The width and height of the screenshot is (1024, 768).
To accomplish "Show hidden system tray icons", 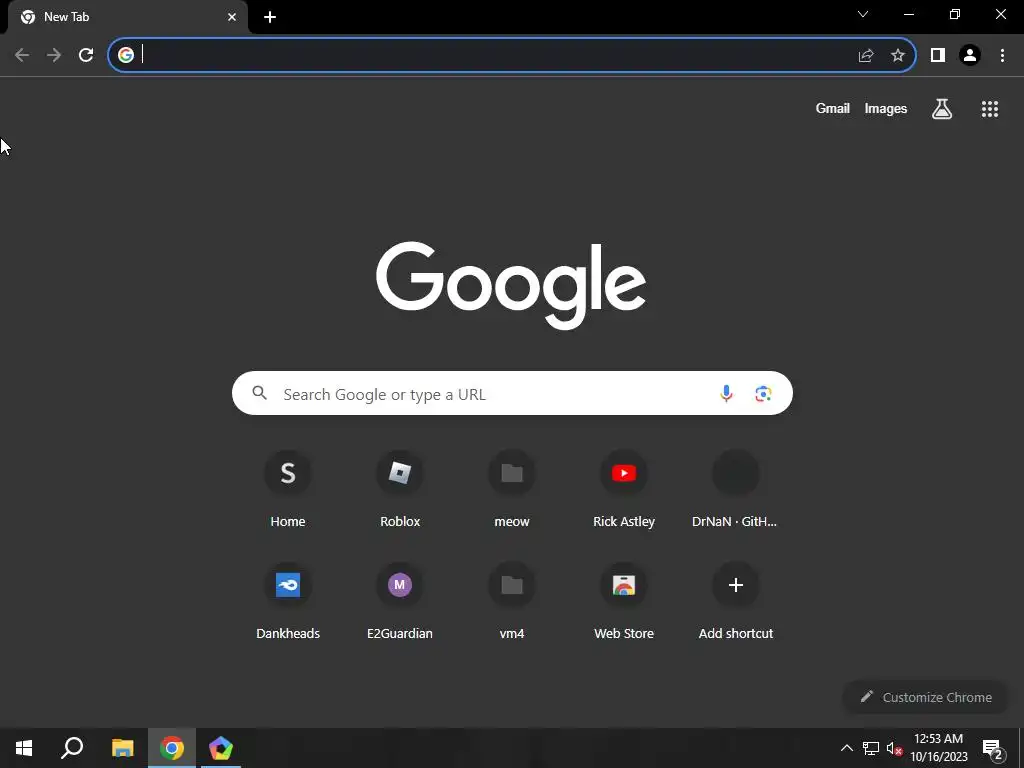I will [846, 748].
